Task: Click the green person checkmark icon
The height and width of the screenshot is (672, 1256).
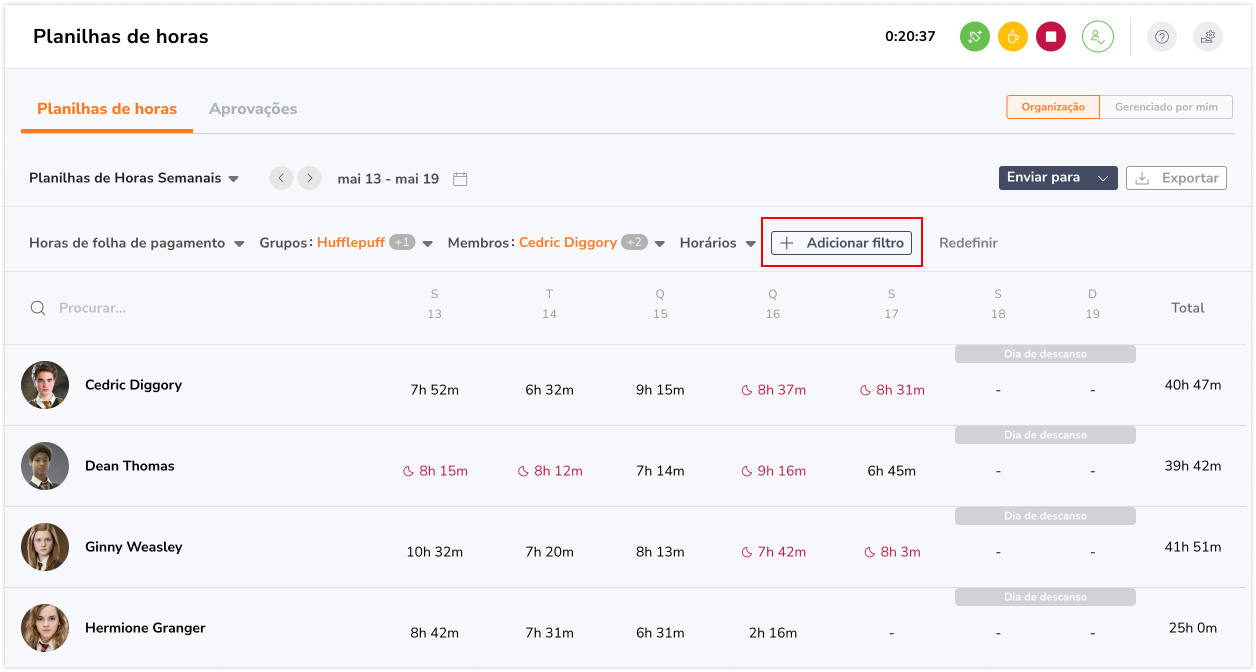Action: pyautogui.click(x=1097, y=37)
